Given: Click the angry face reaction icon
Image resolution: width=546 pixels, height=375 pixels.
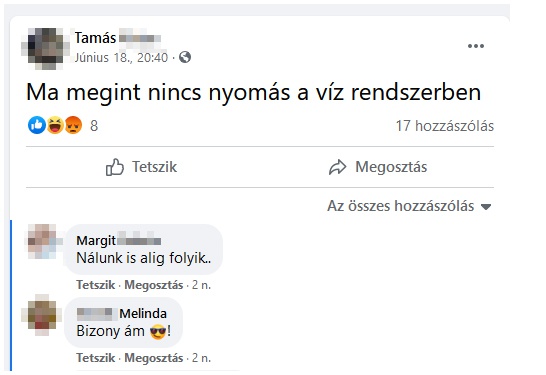Looking at the screenshot, I should 73,125.
